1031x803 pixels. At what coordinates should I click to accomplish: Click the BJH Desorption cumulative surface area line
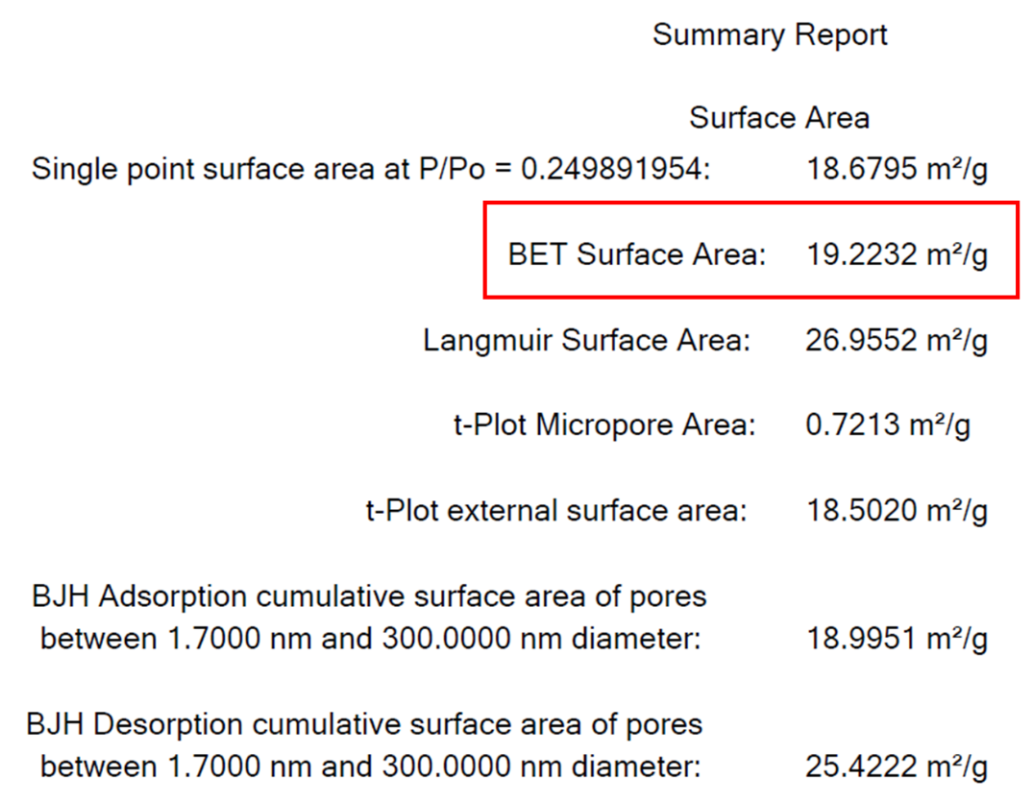pos(366,724)
